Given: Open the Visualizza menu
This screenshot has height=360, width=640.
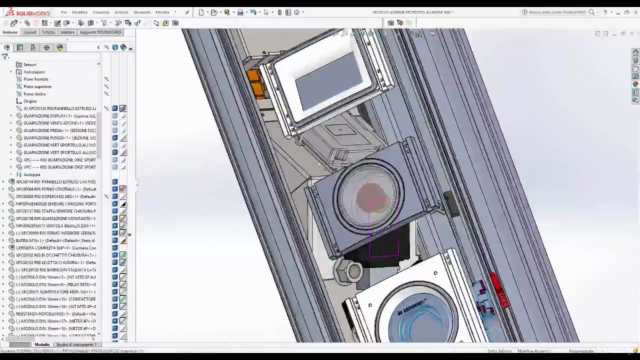Looking at the screenshot, I should pos(101,12).
